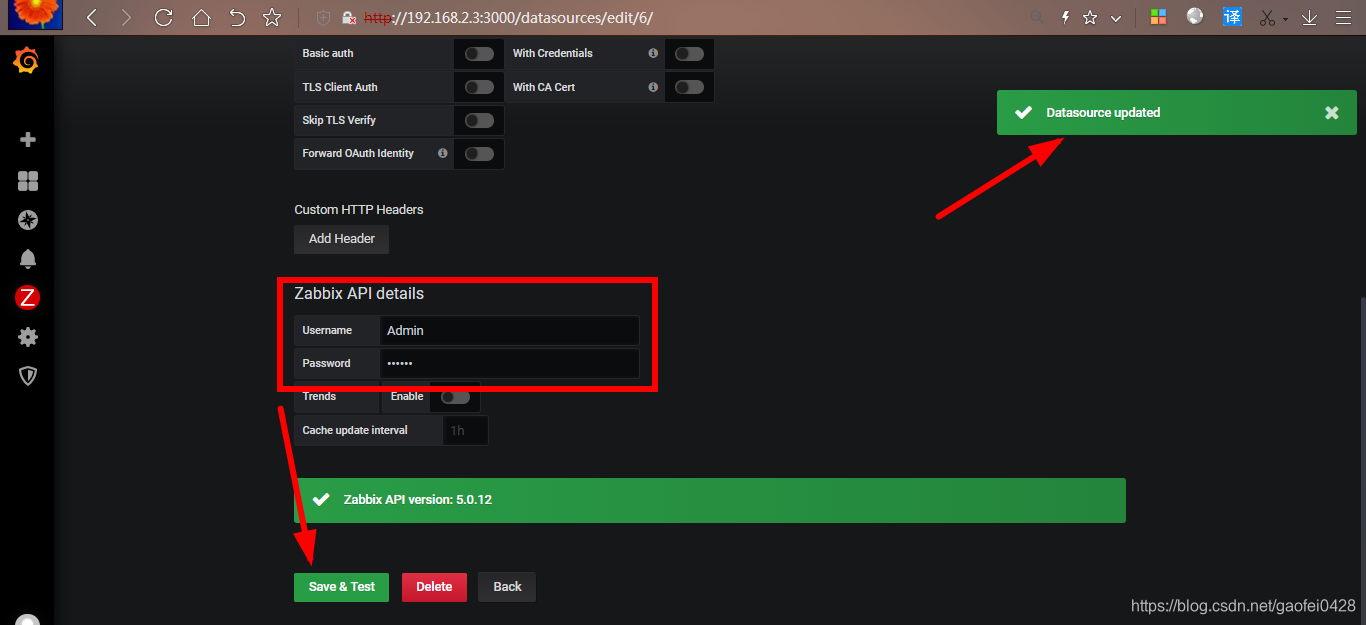Focus the Password input field
Image resolution: width=1366 pixels, height=625 pixels.
click(509, 363)
